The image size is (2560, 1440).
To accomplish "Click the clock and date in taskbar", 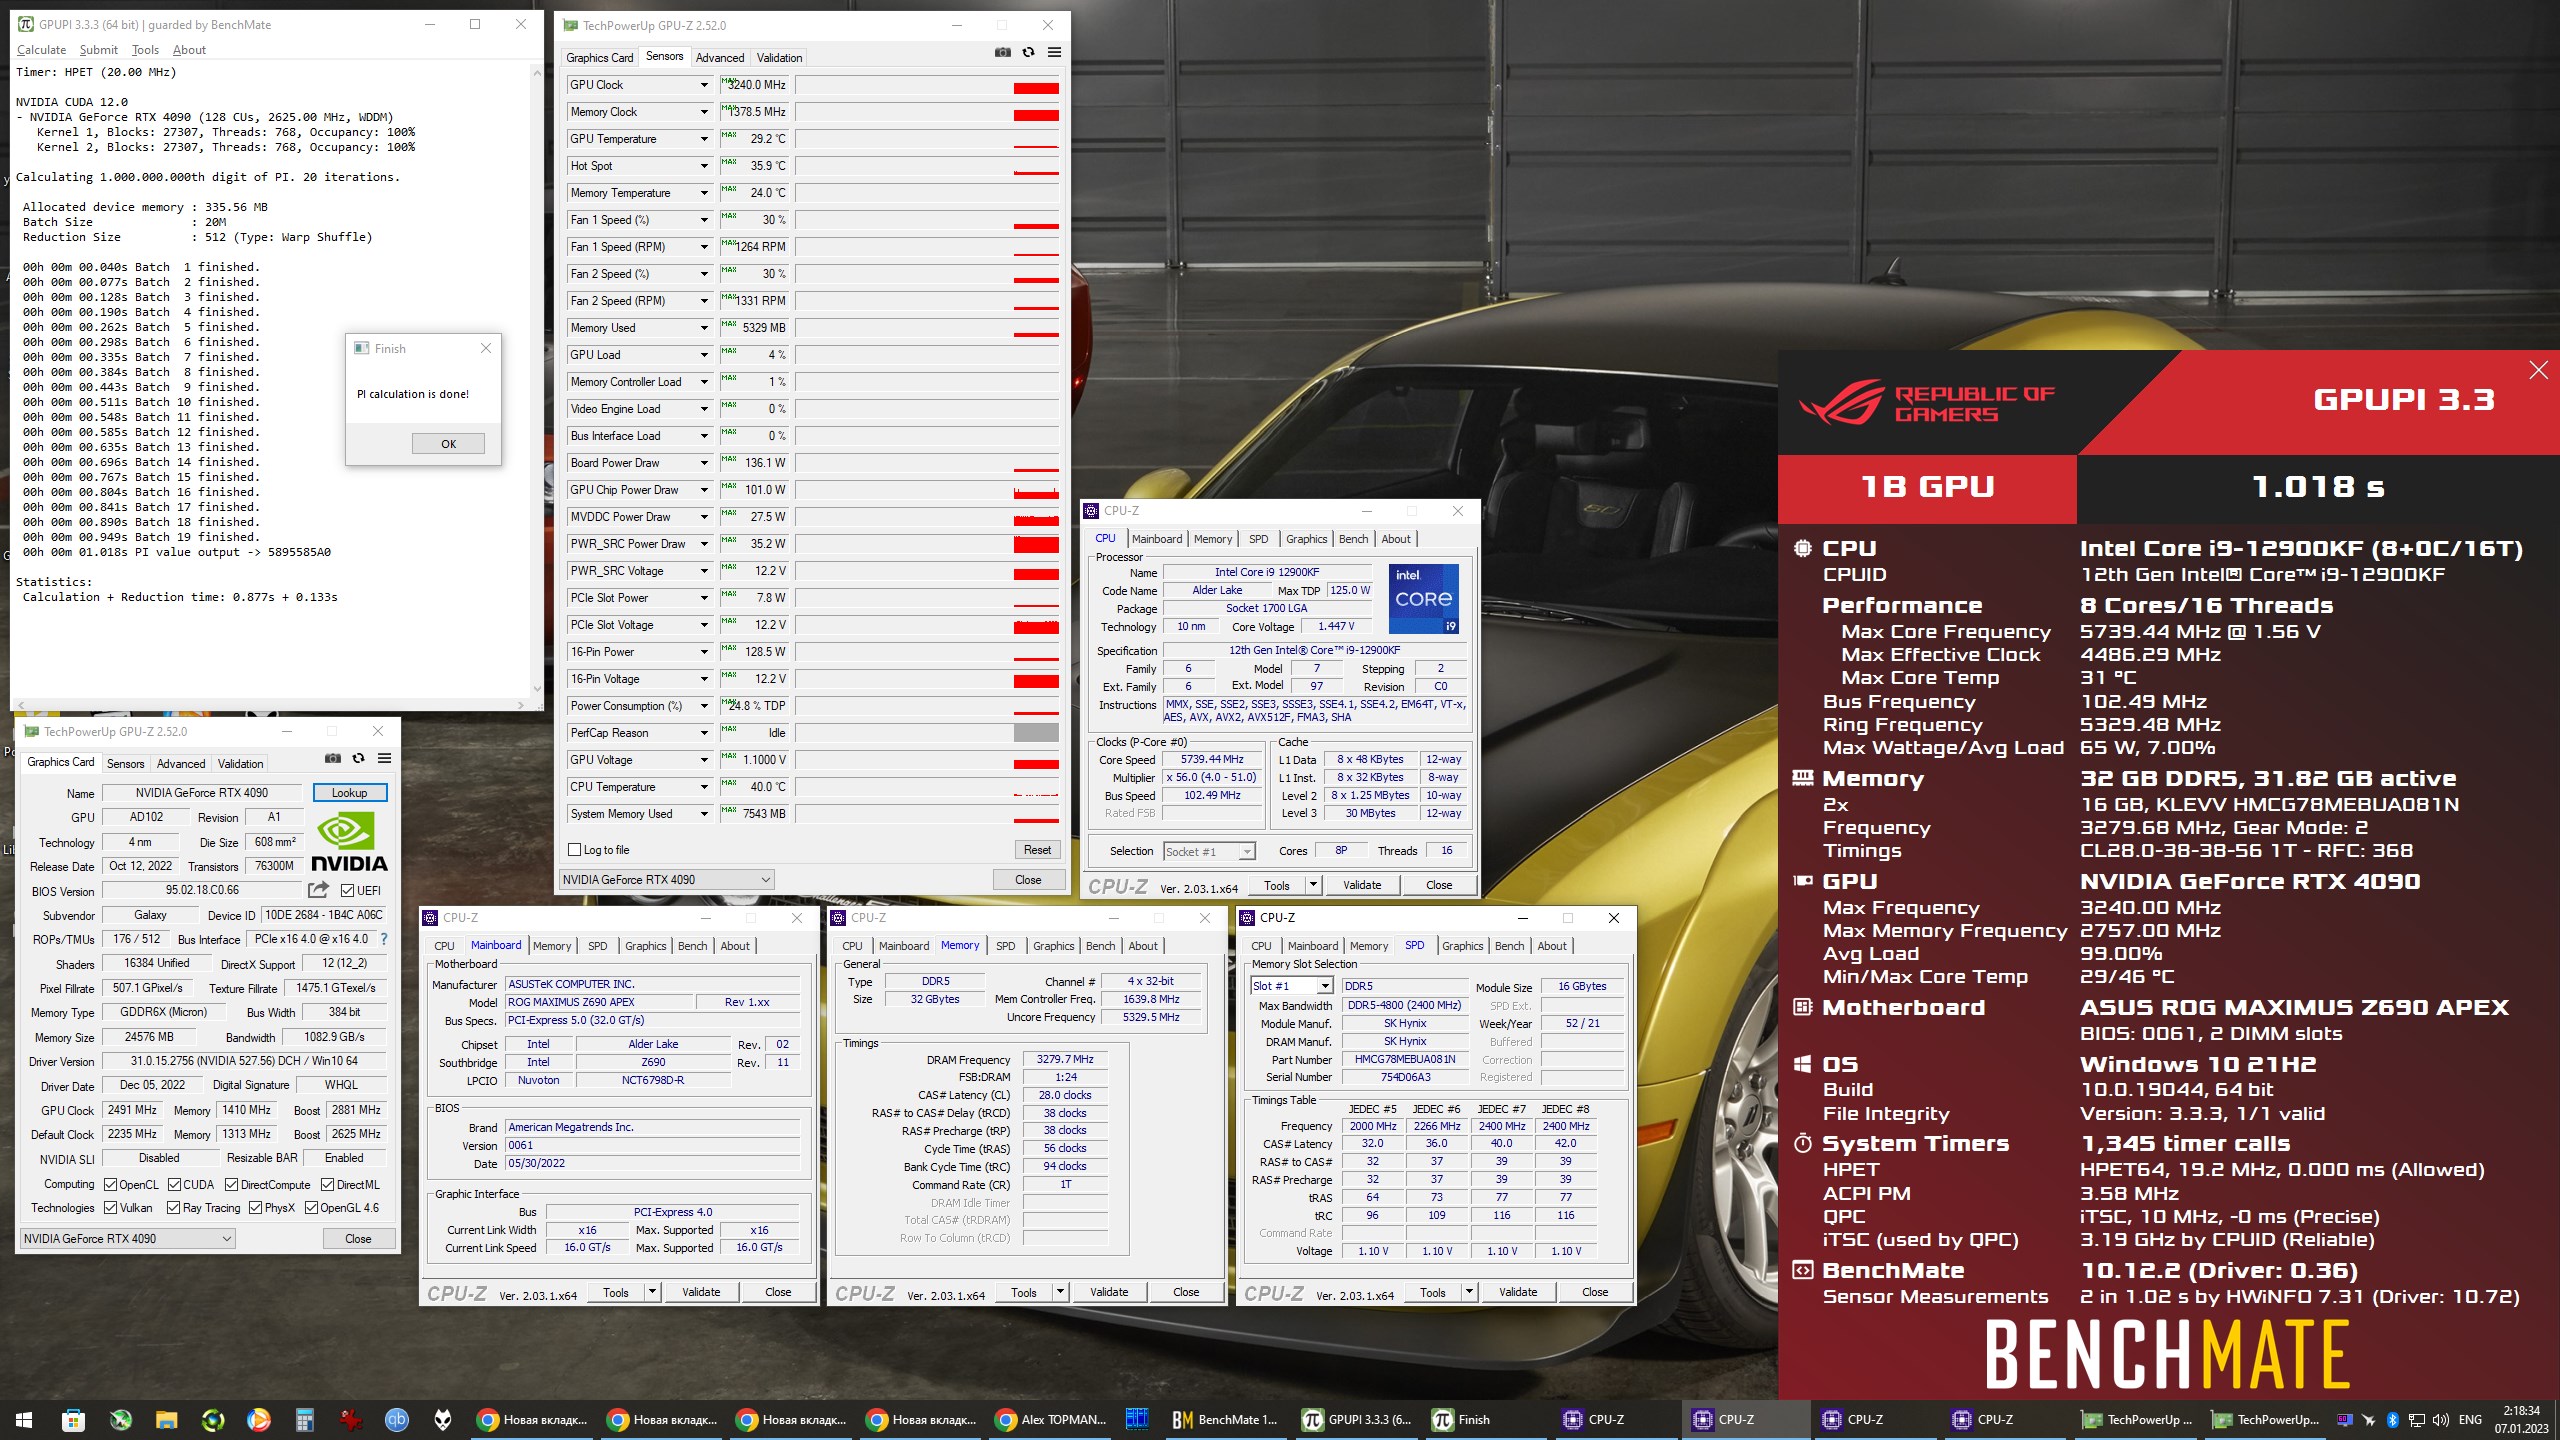I will tap(2521, 1420).
